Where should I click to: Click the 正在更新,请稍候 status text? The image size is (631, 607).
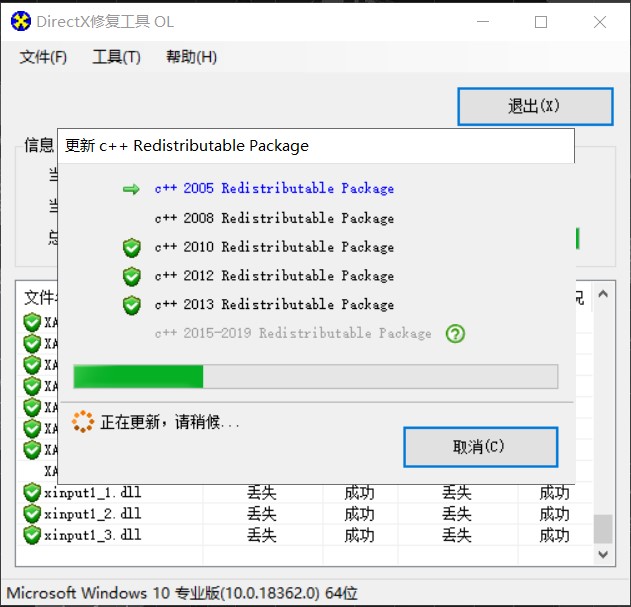click(x=170, y=422)
